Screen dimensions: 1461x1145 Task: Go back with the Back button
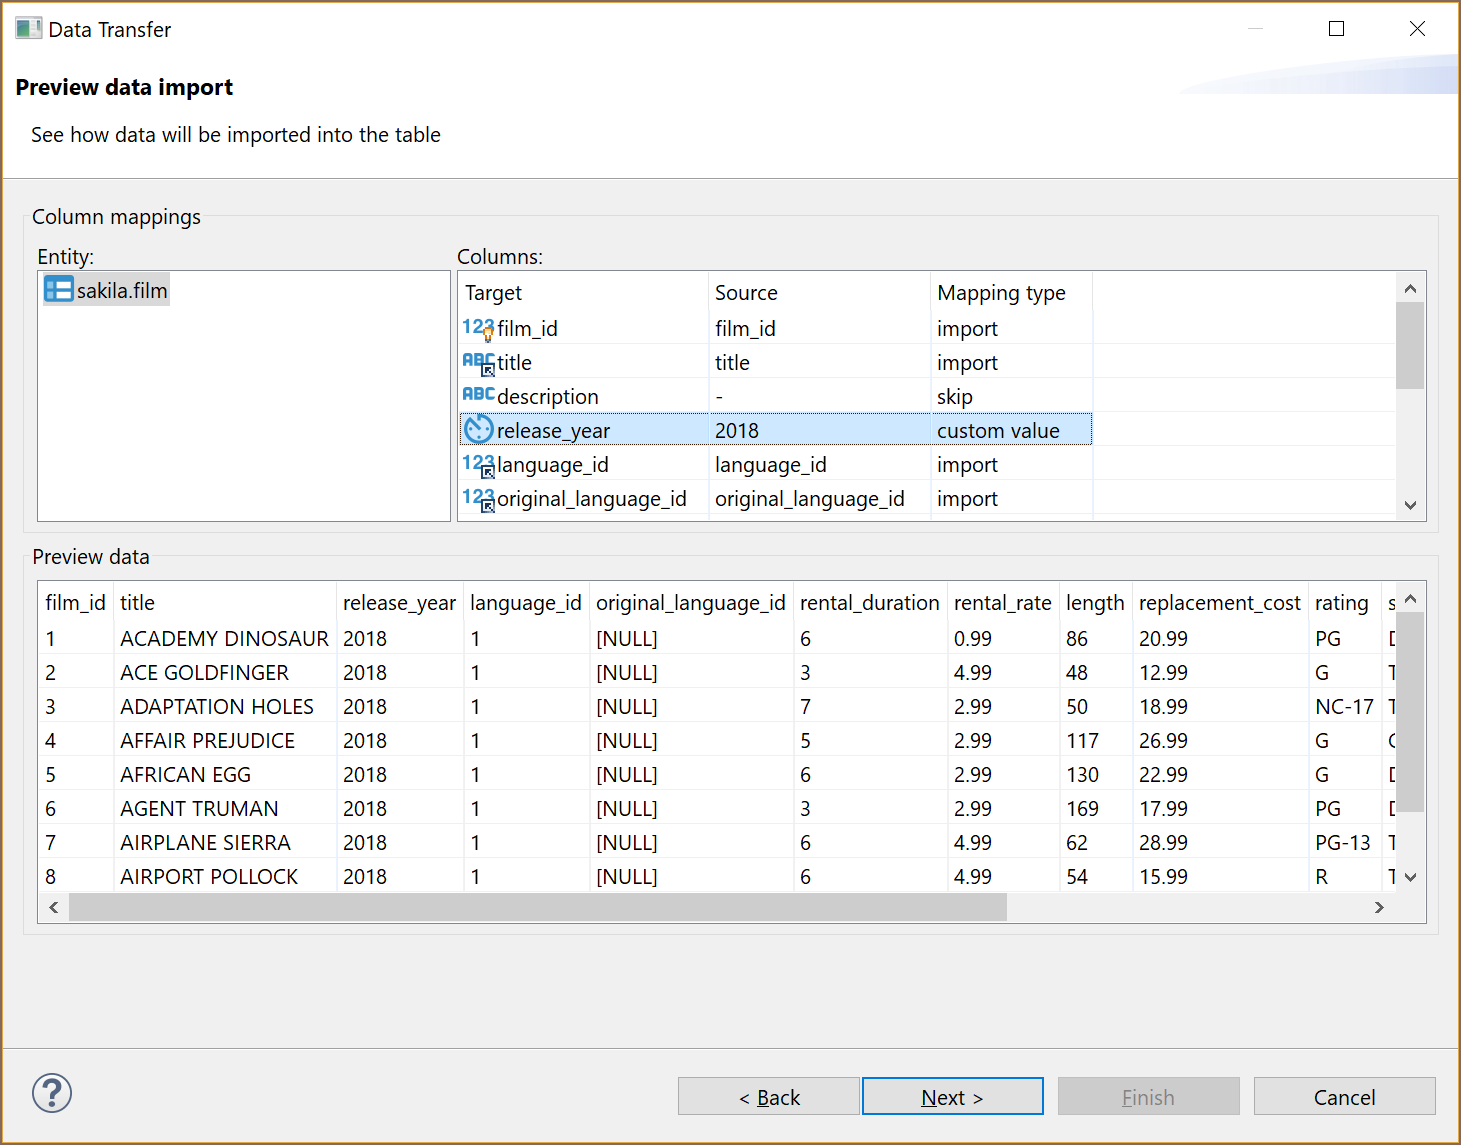(x=768, y=1097)
